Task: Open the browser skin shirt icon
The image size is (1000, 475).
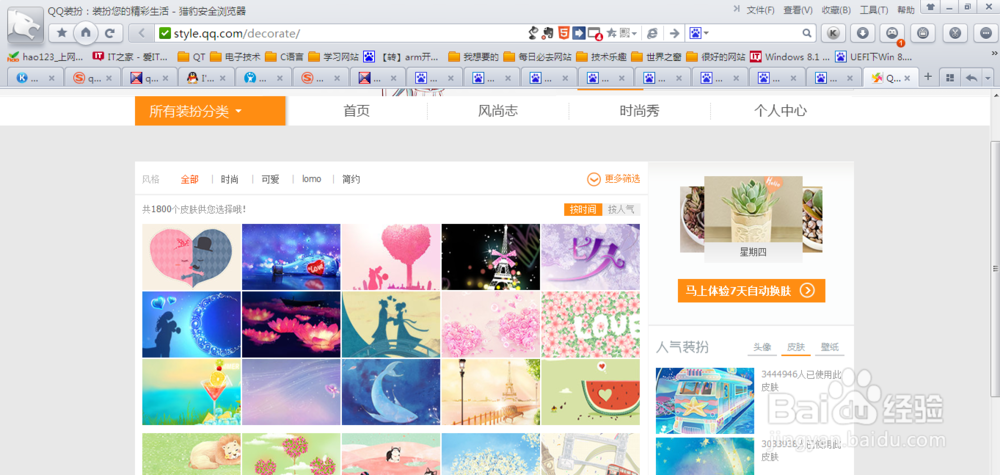Action: 930,8
